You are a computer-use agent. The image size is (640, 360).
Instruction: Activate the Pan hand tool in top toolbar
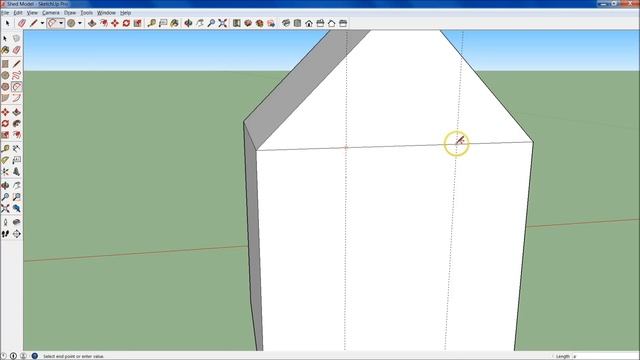[x=200, y=23]
